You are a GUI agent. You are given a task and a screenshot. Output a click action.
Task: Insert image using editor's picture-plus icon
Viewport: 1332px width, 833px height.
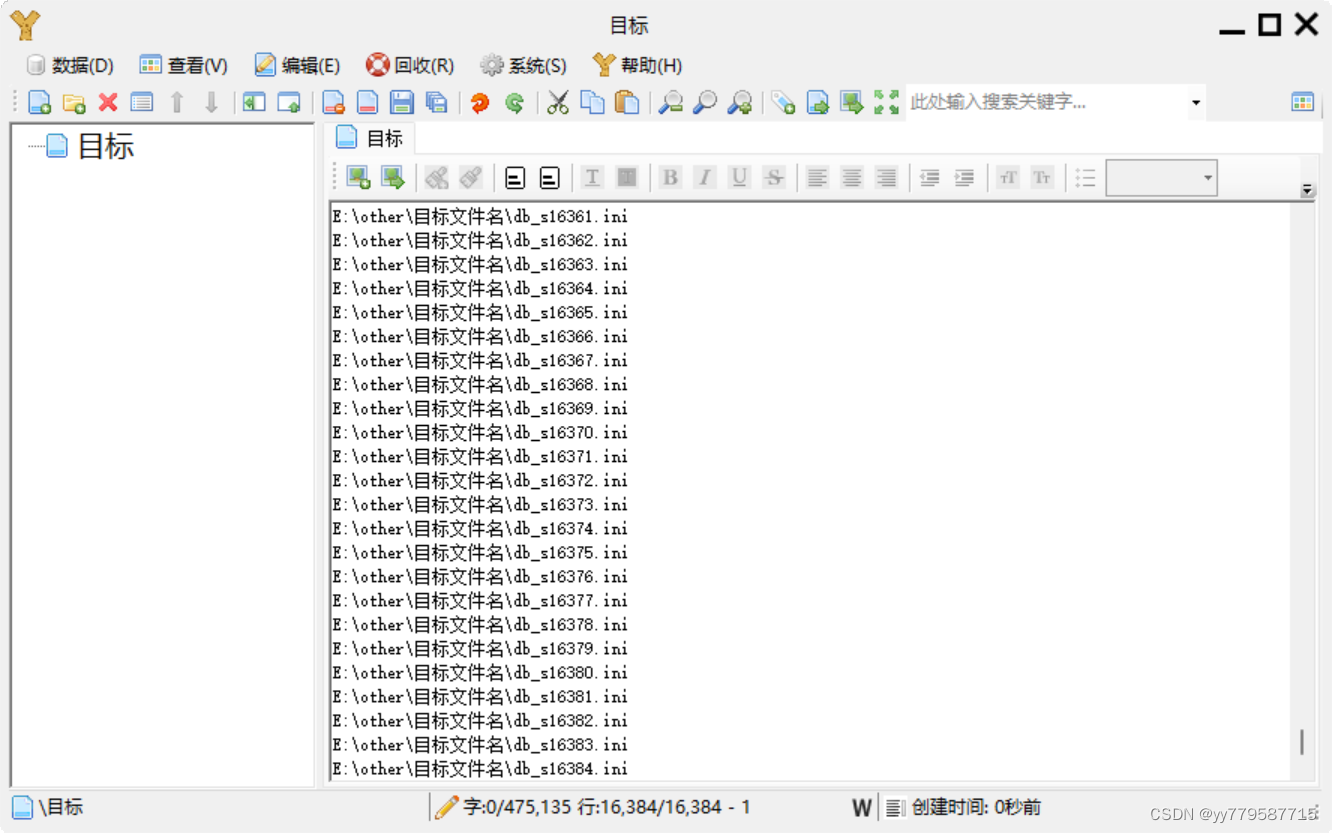[x=358, y=178]
